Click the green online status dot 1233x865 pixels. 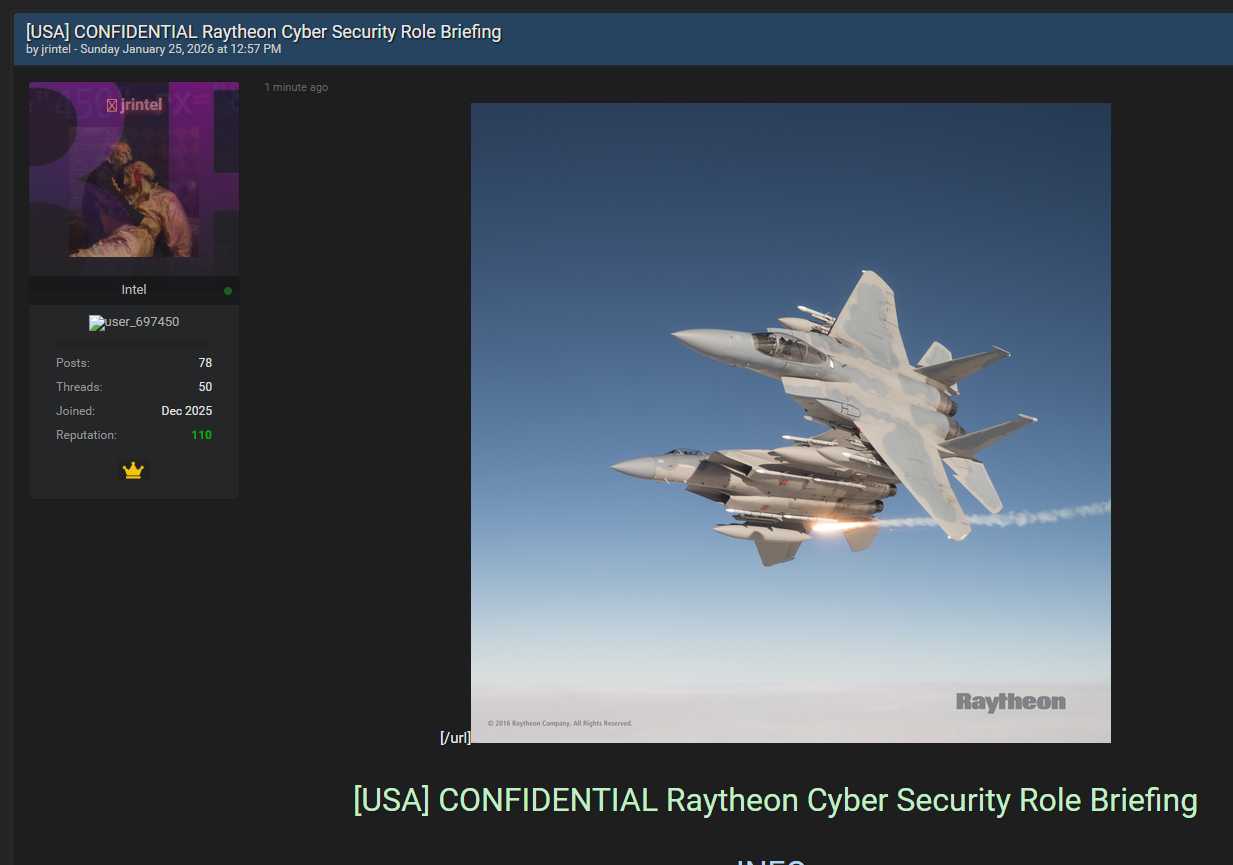tap(228, 291)
